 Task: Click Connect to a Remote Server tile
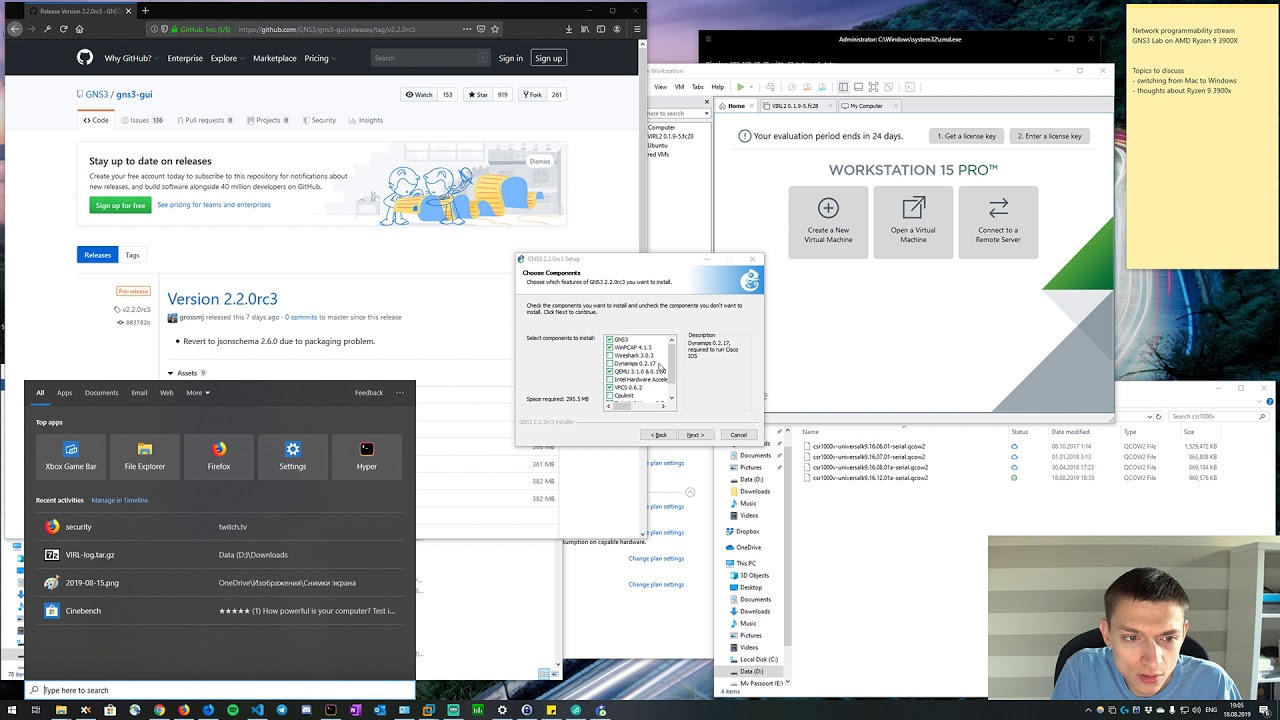click(x=998, y=222)
